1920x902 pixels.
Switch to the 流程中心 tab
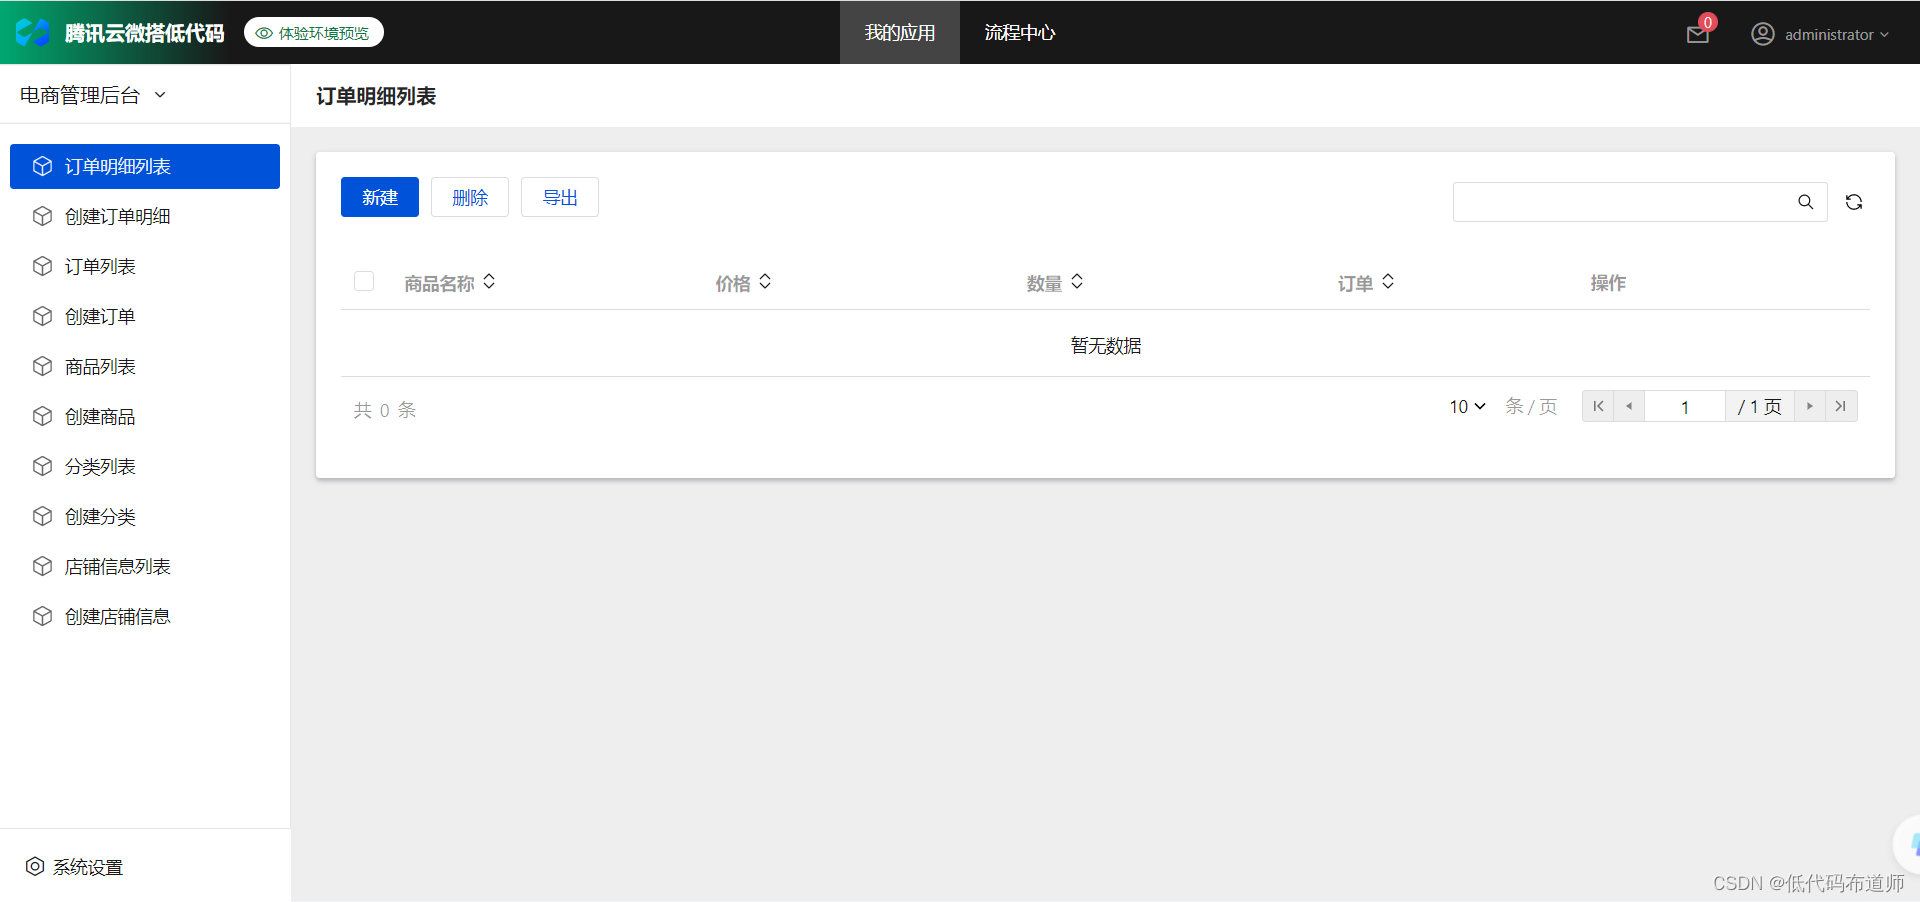(1020, 32)
